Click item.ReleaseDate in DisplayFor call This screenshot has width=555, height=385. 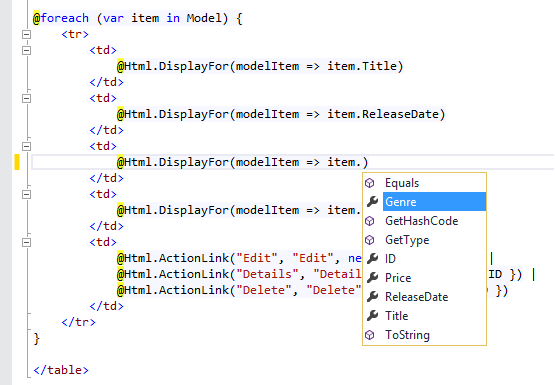point(382,114)
